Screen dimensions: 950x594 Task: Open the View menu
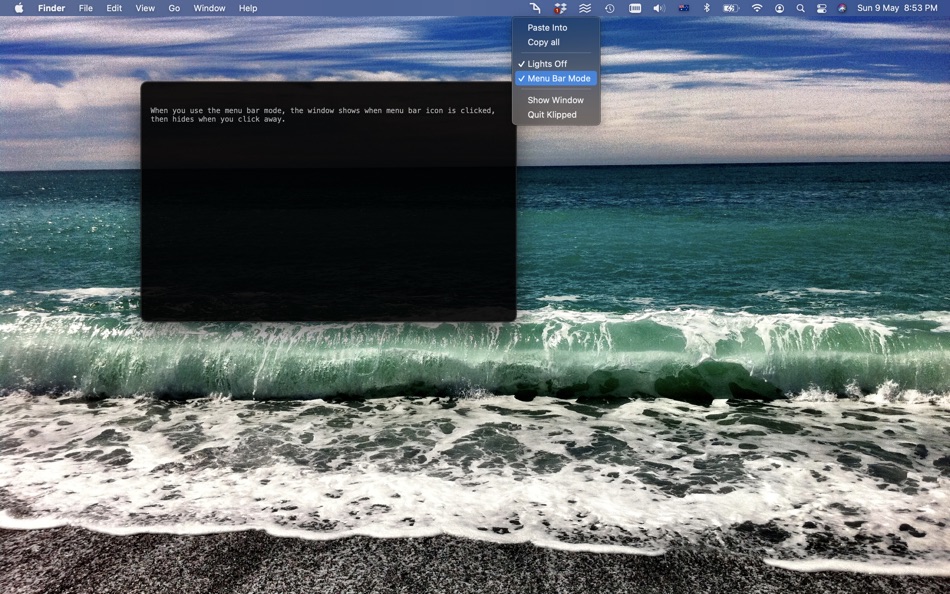coord(145,8)
